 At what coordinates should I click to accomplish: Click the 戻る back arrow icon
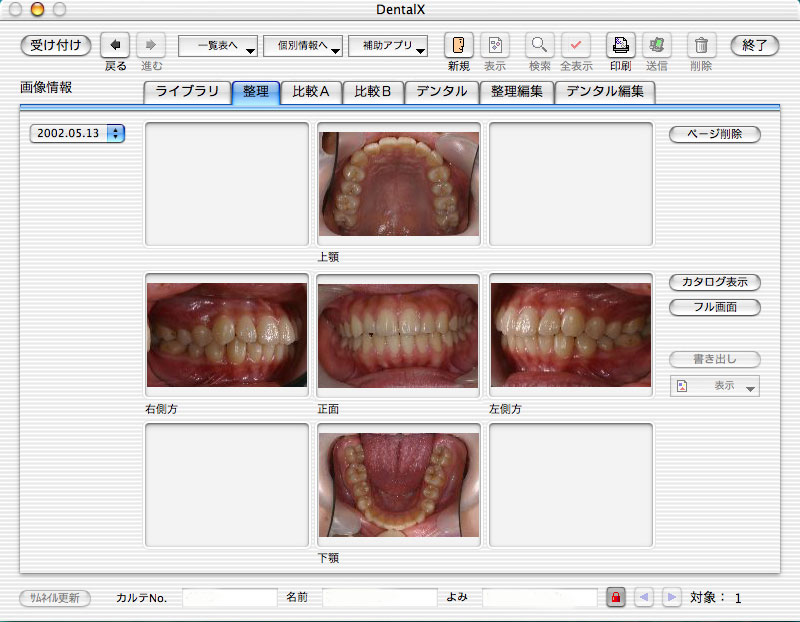(x=115, y=45)
